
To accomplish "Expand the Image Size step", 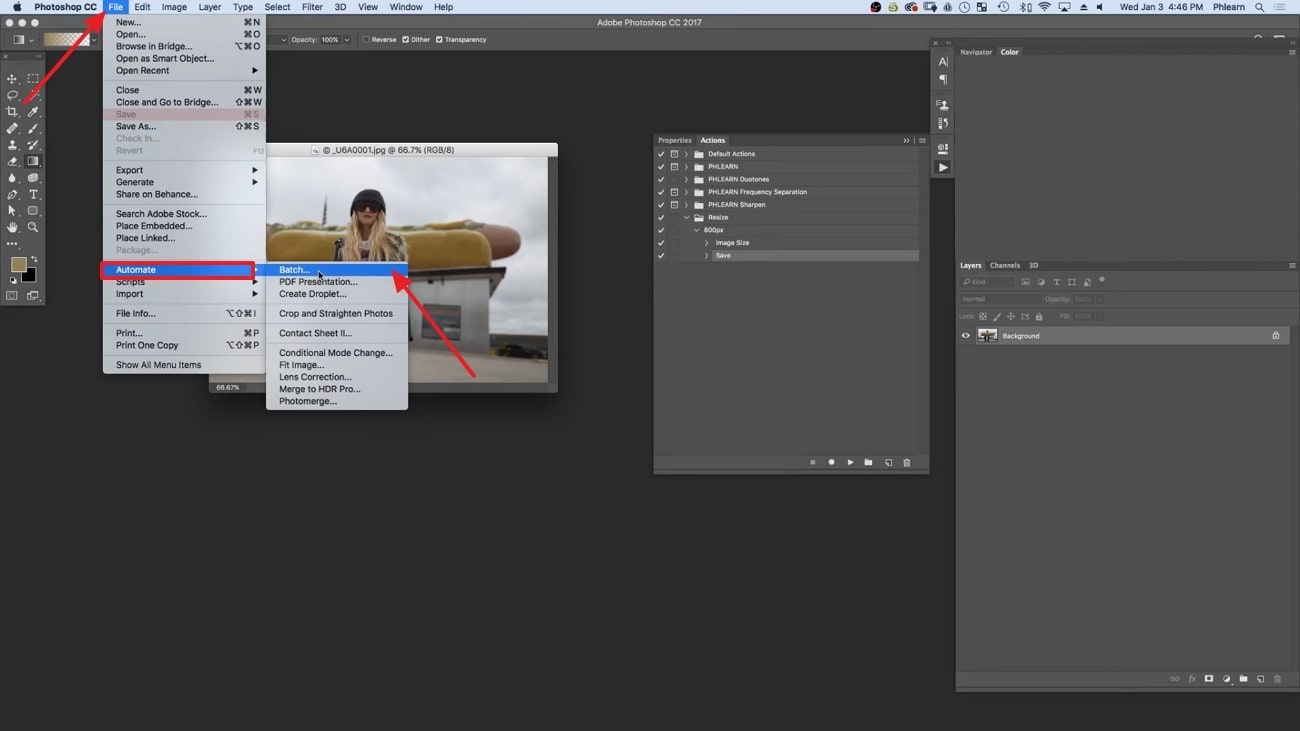I will click(x=706, y=243).
